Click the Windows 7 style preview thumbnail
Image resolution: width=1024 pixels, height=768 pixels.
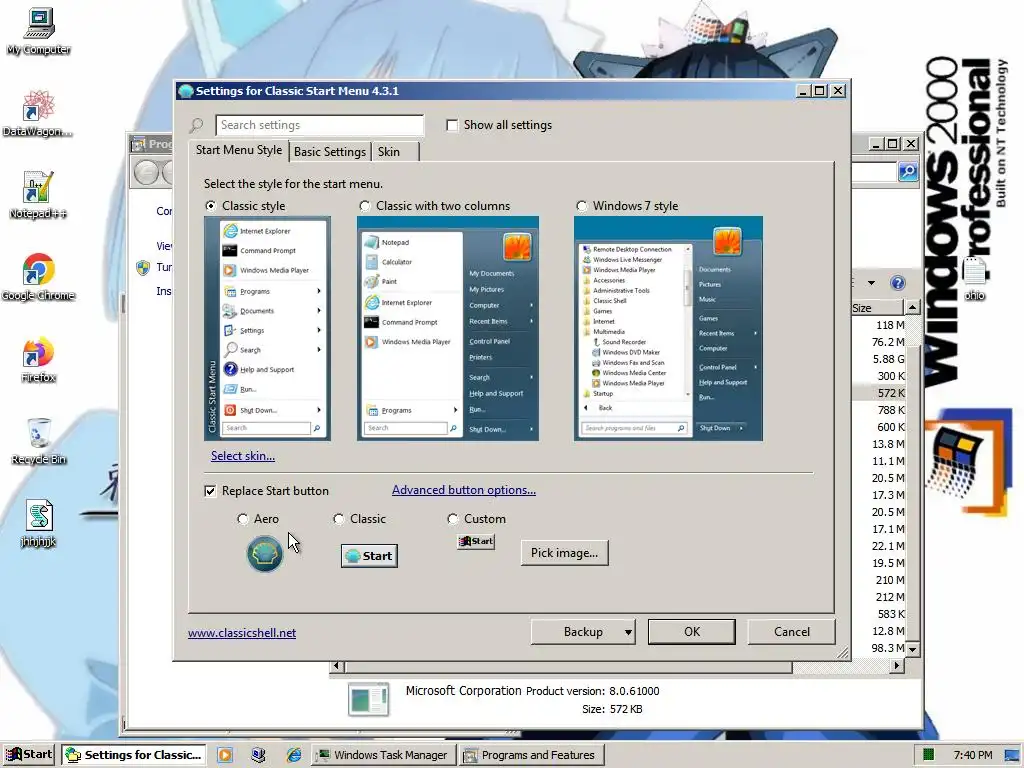pos(668,328)
